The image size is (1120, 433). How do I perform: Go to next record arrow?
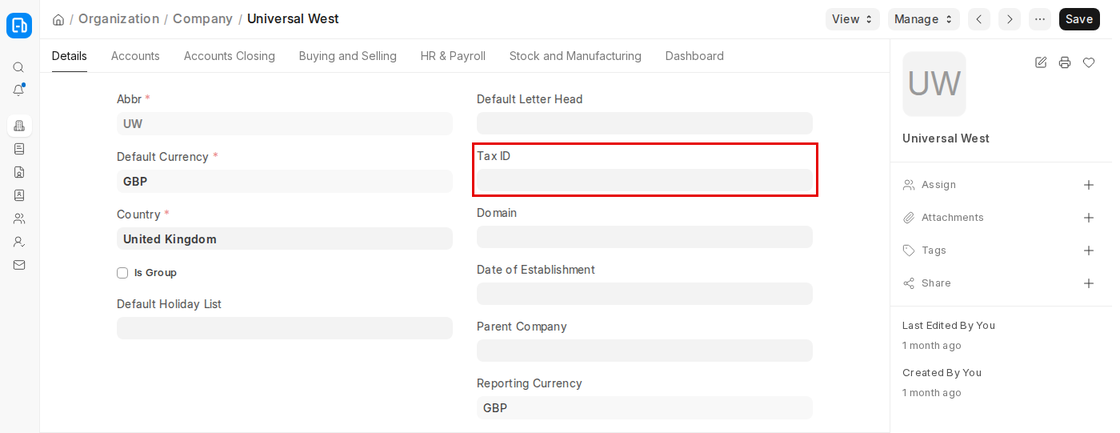(x=1009, y=19)
